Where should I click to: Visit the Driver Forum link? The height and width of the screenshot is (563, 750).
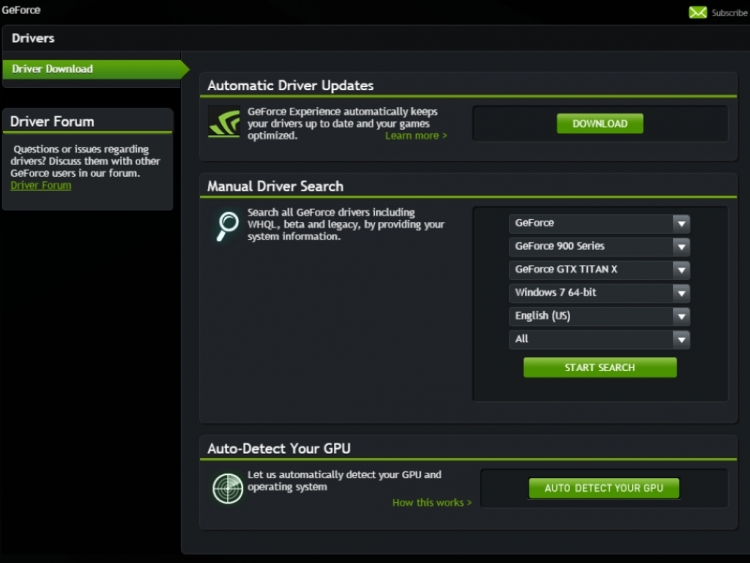click(x=41, y=186)
